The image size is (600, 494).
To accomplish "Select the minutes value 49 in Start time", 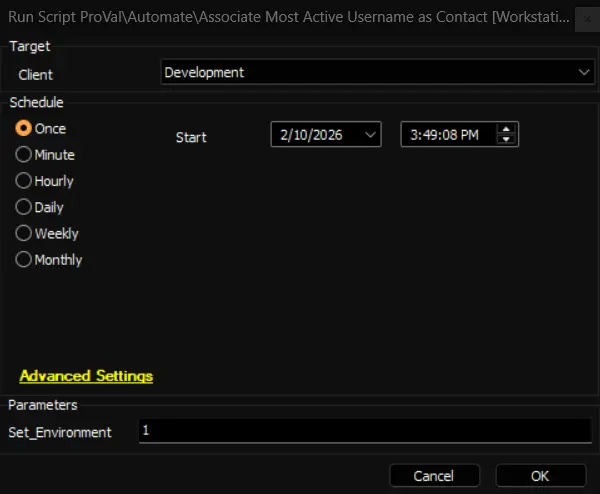I will [x=424, y=135].
